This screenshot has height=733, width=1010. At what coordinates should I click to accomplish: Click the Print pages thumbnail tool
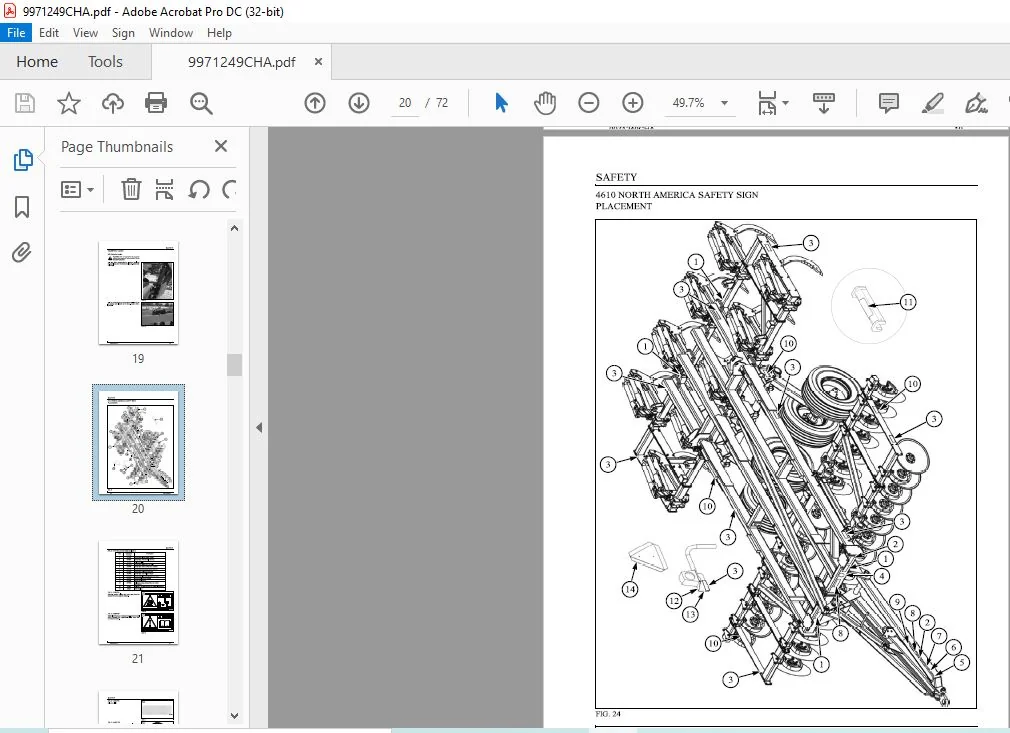tap(164, 189)
